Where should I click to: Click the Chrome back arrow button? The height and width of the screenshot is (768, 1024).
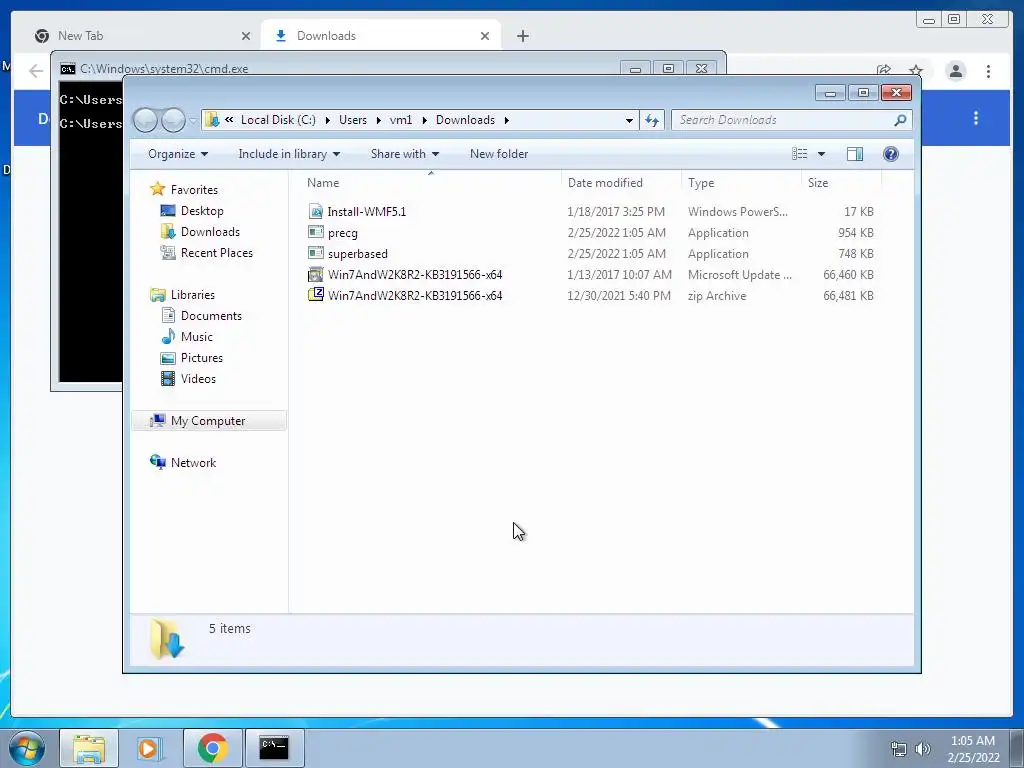[x=36, y=71]
